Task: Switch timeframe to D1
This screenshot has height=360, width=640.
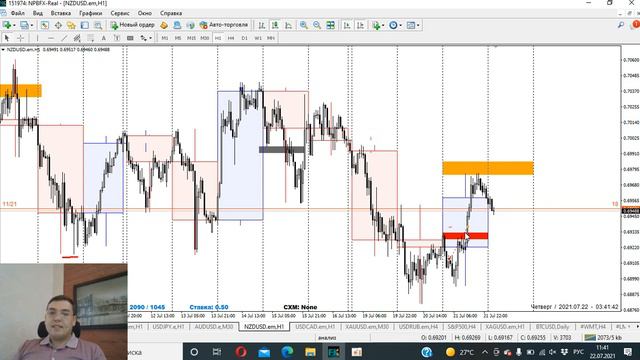Action: point(244,38)
